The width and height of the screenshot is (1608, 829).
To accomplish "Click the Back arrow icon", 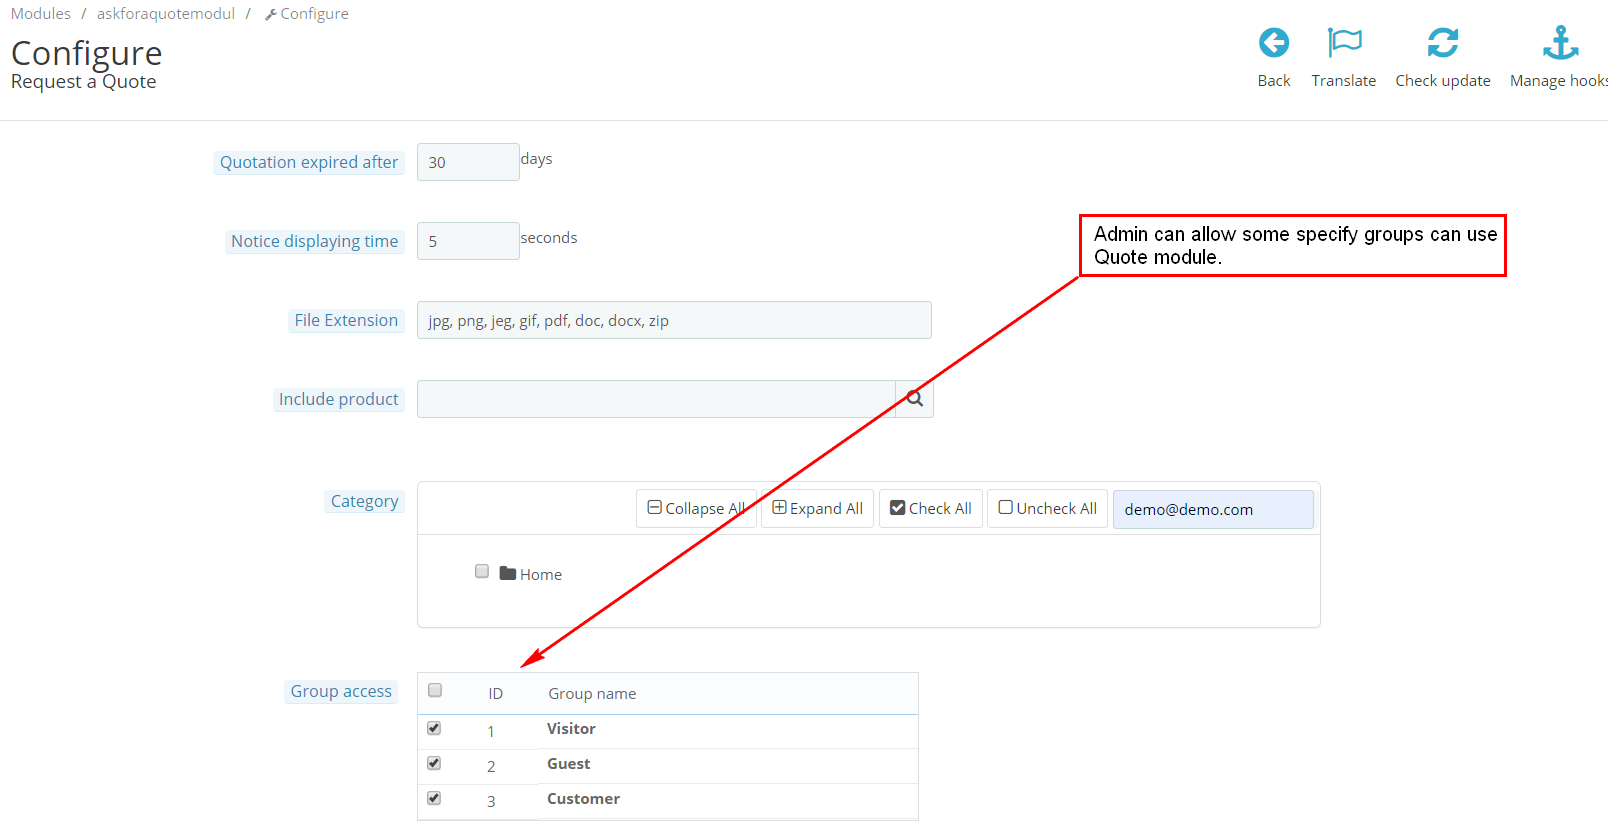I will (x=1273, y=43).
